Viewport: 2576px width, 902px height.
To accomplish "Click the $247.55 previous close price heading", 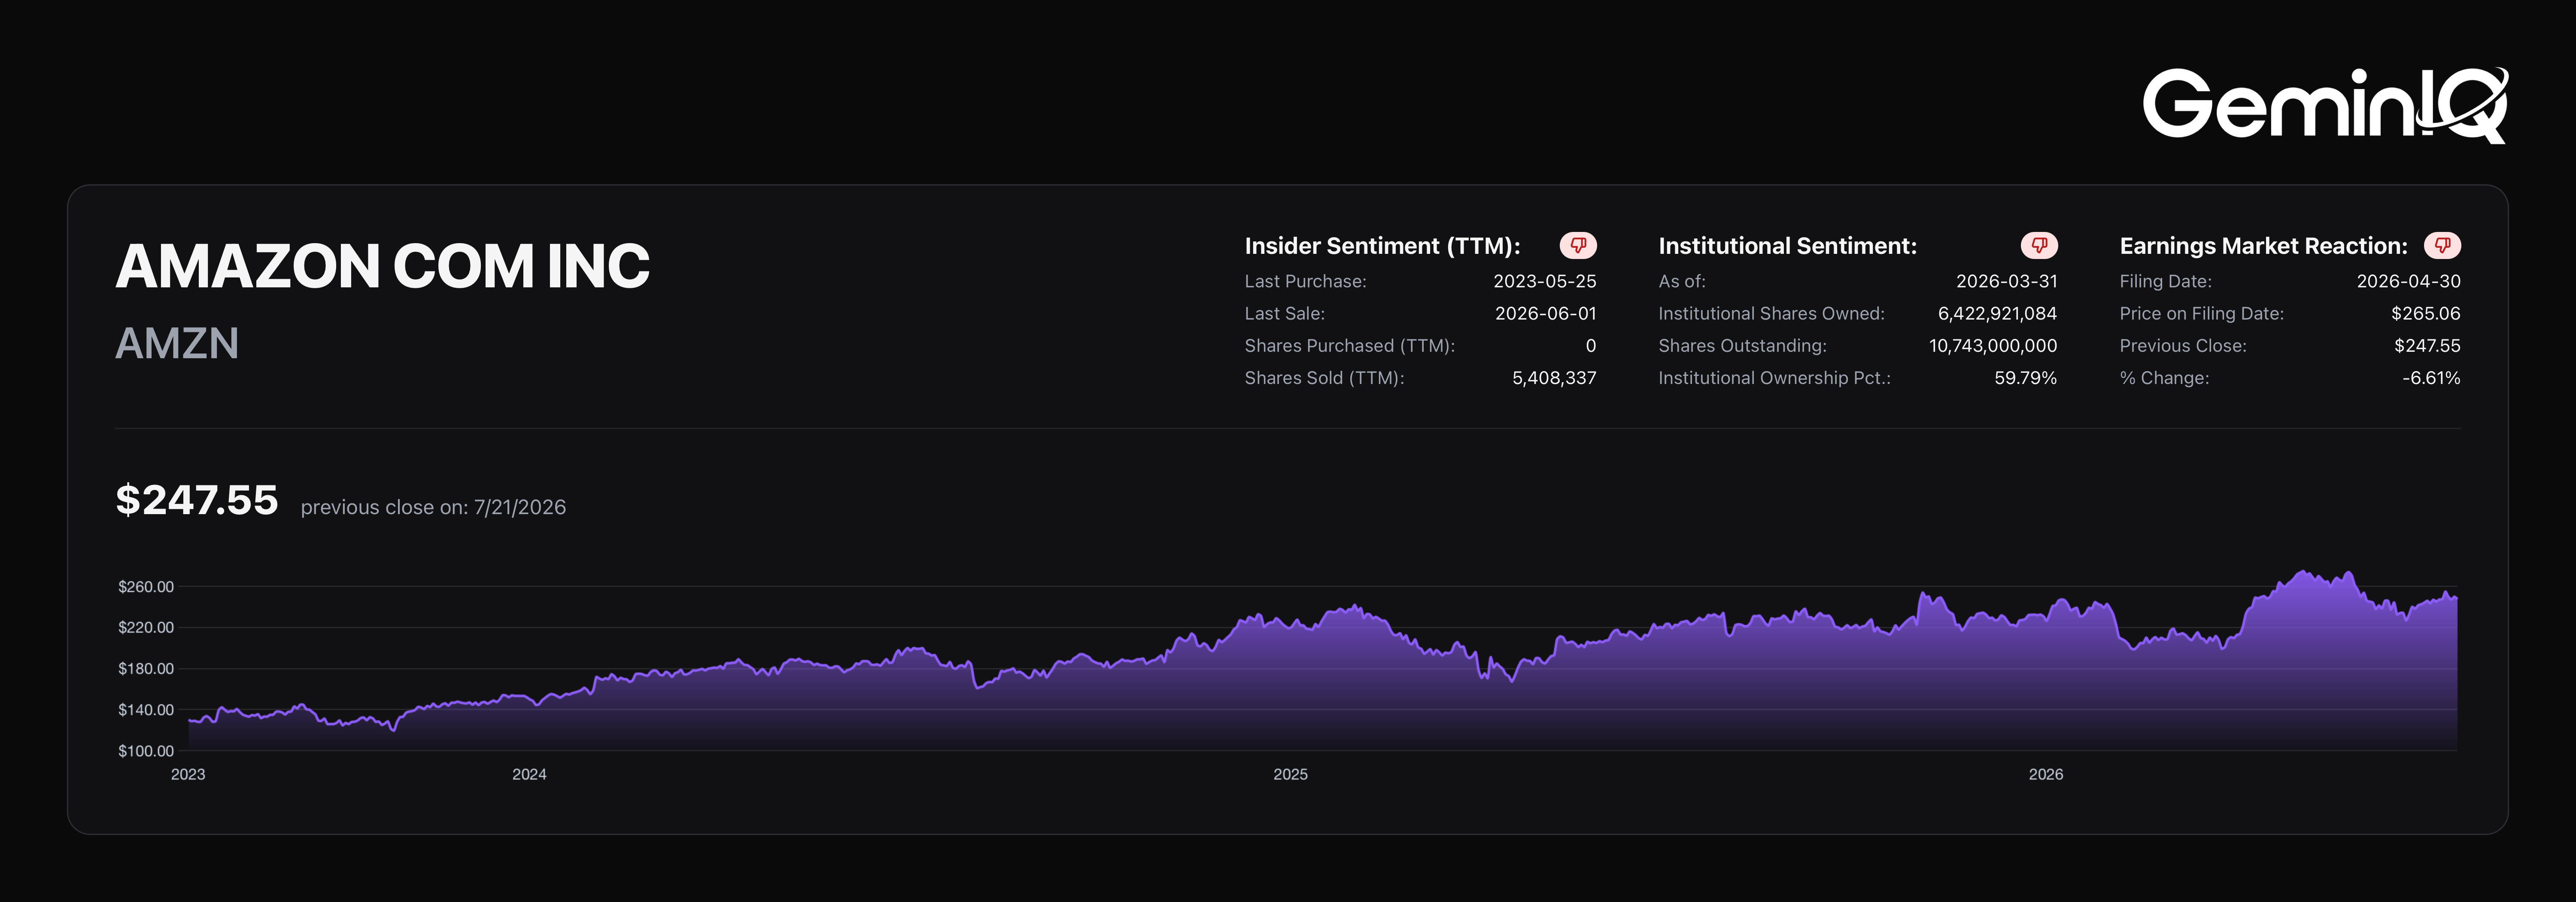I will (x=197, y=500).
